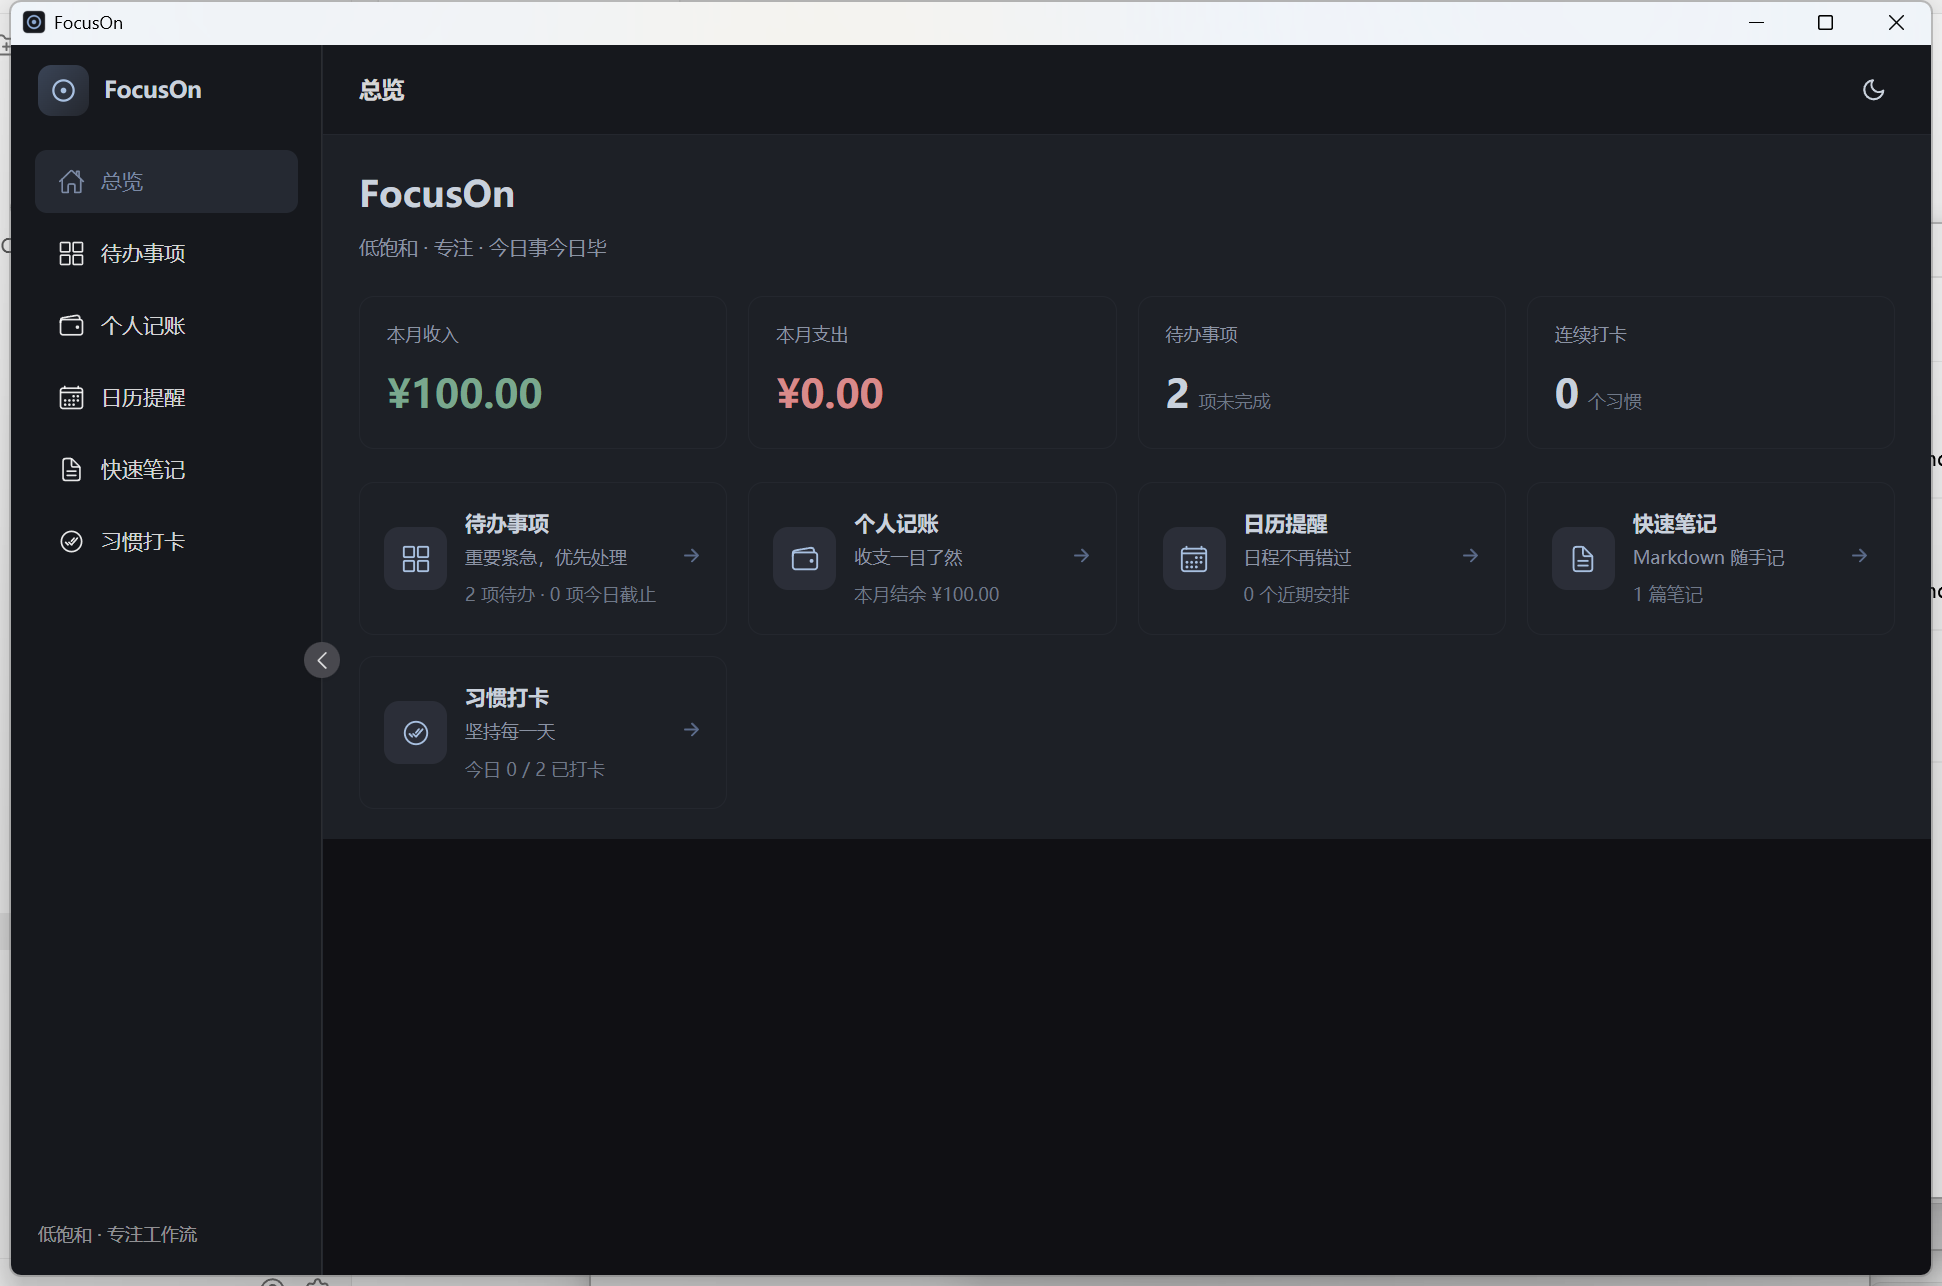Click the 2 项未完成 stat value

coord(1218,394)
